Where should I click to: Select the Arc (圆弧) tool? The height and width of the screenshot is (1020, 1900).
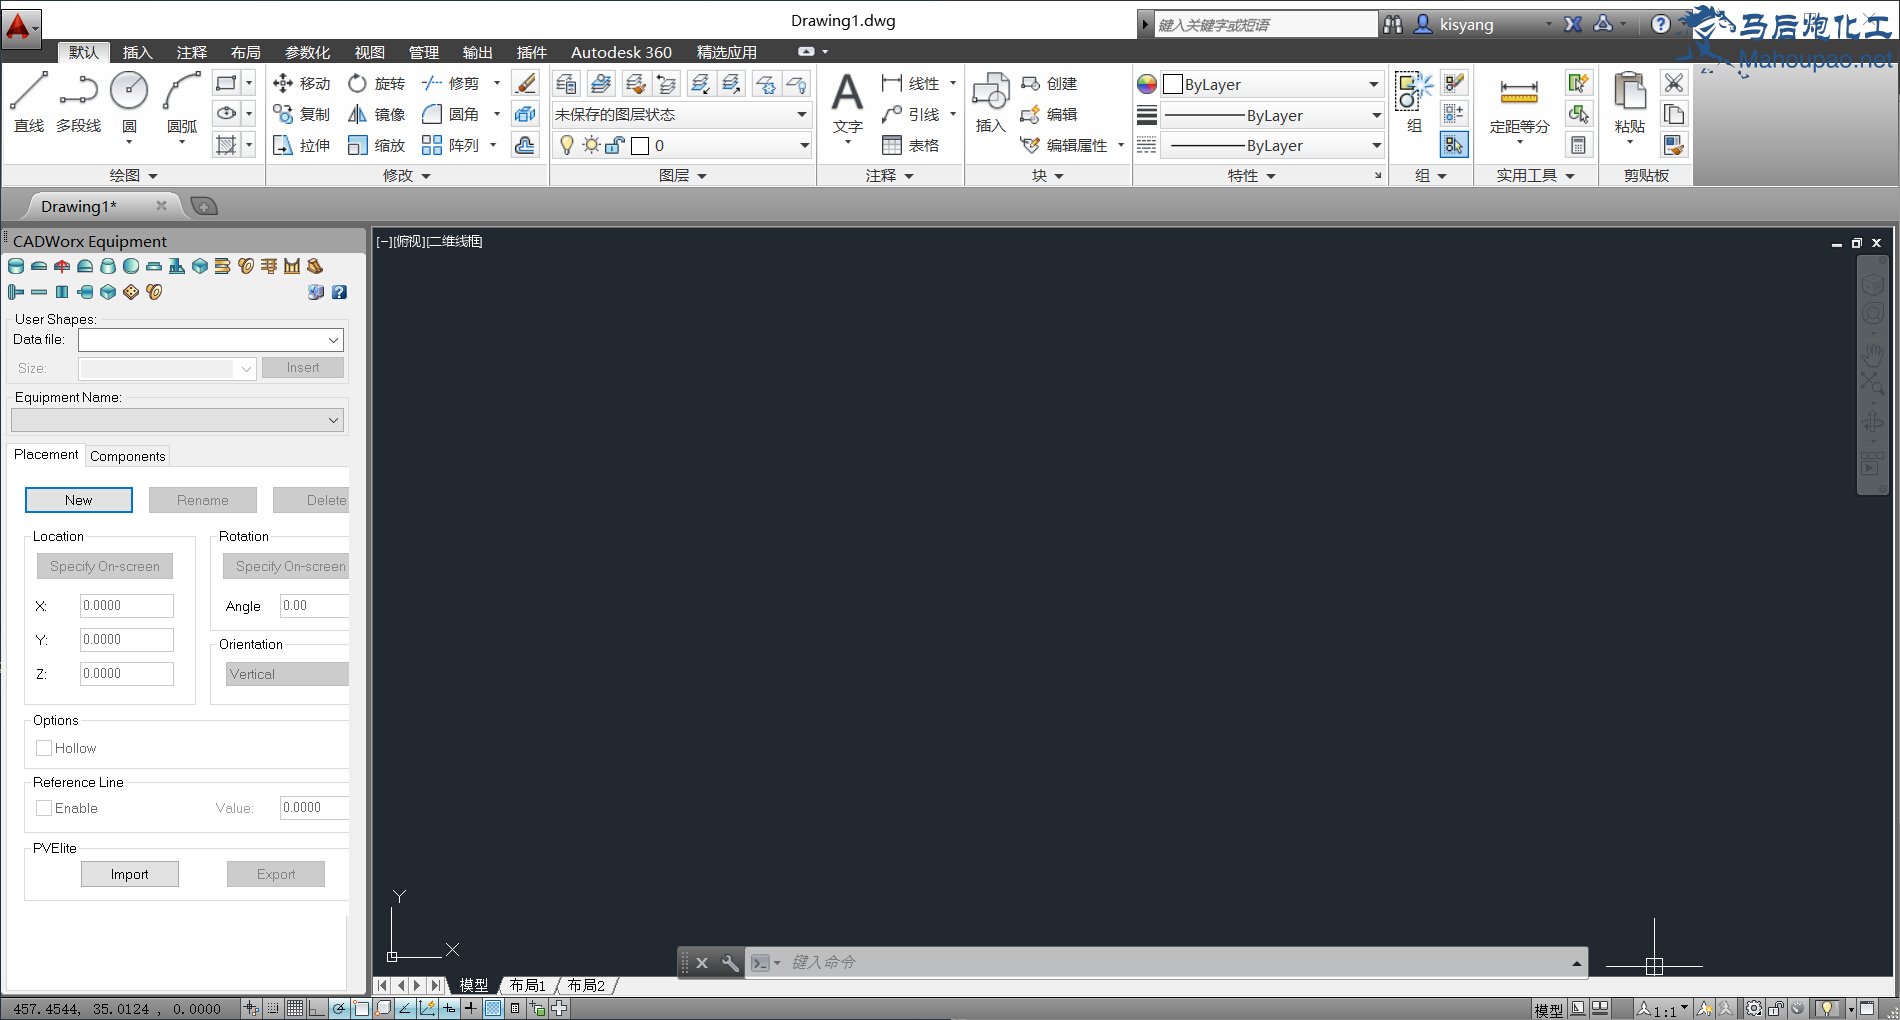tap(182, 101)
